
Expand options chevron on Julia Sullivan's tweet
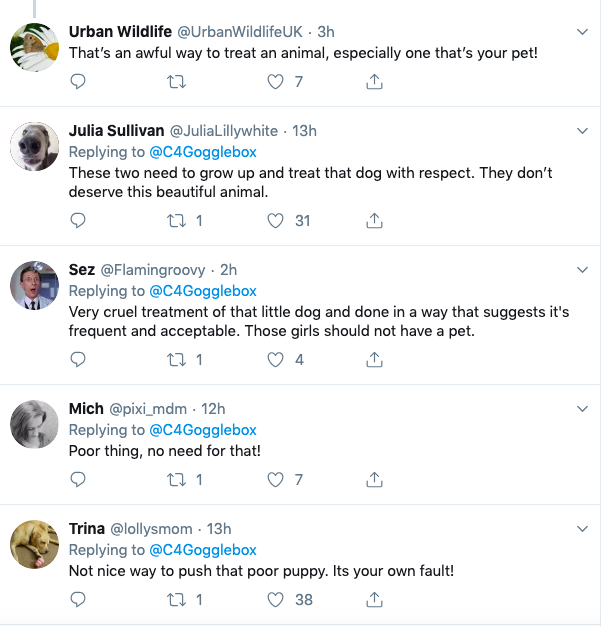(x=583, y=131)
